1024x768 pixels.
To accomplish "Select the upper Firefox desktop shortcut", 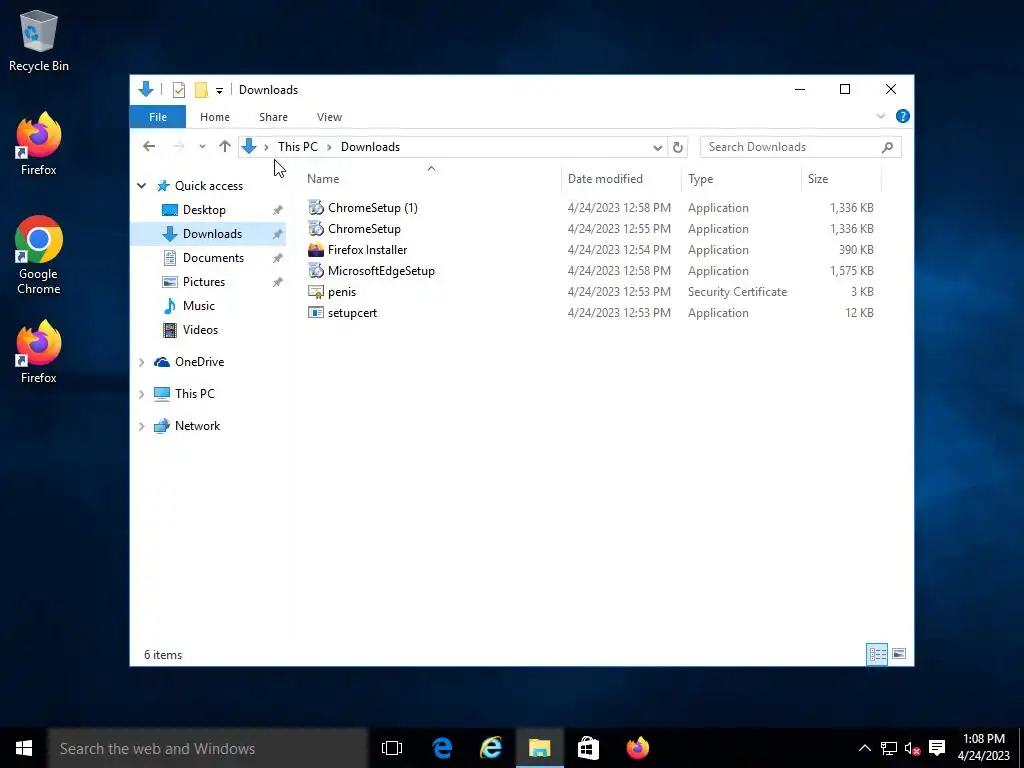I will (x=39, y=144).
